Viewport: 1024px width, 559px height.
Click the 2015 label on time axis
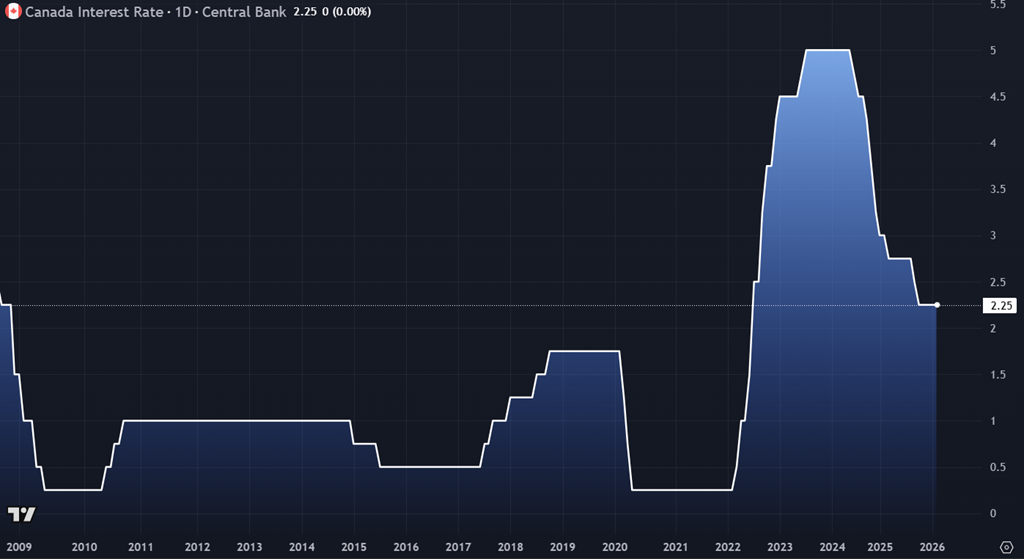click(x=352, y=547)
